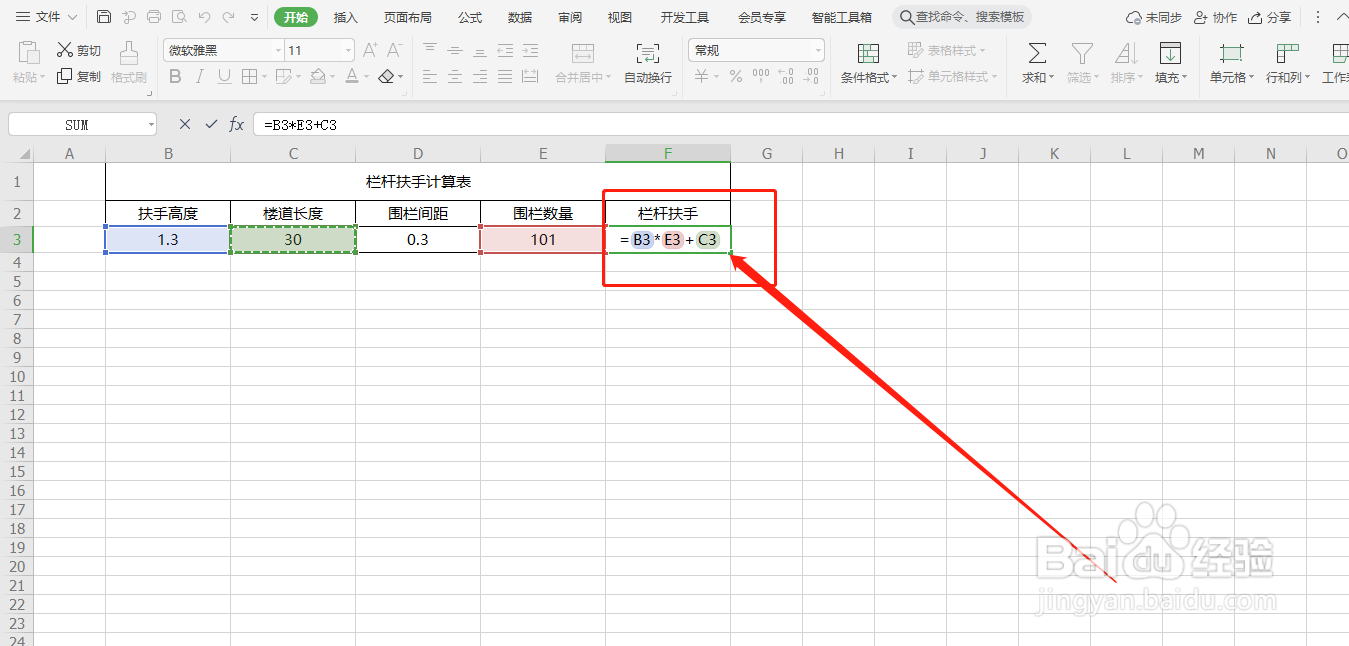Click the Print icon in quick access toolbar
1349x646 pixels.
click(153, 17)
